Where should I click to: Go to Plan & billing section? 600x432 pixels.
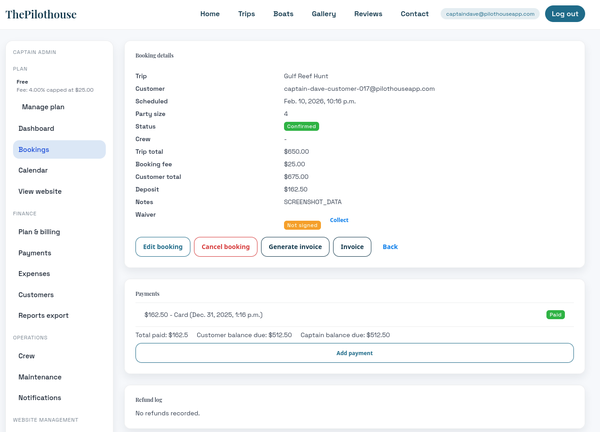tap(39, 232)
